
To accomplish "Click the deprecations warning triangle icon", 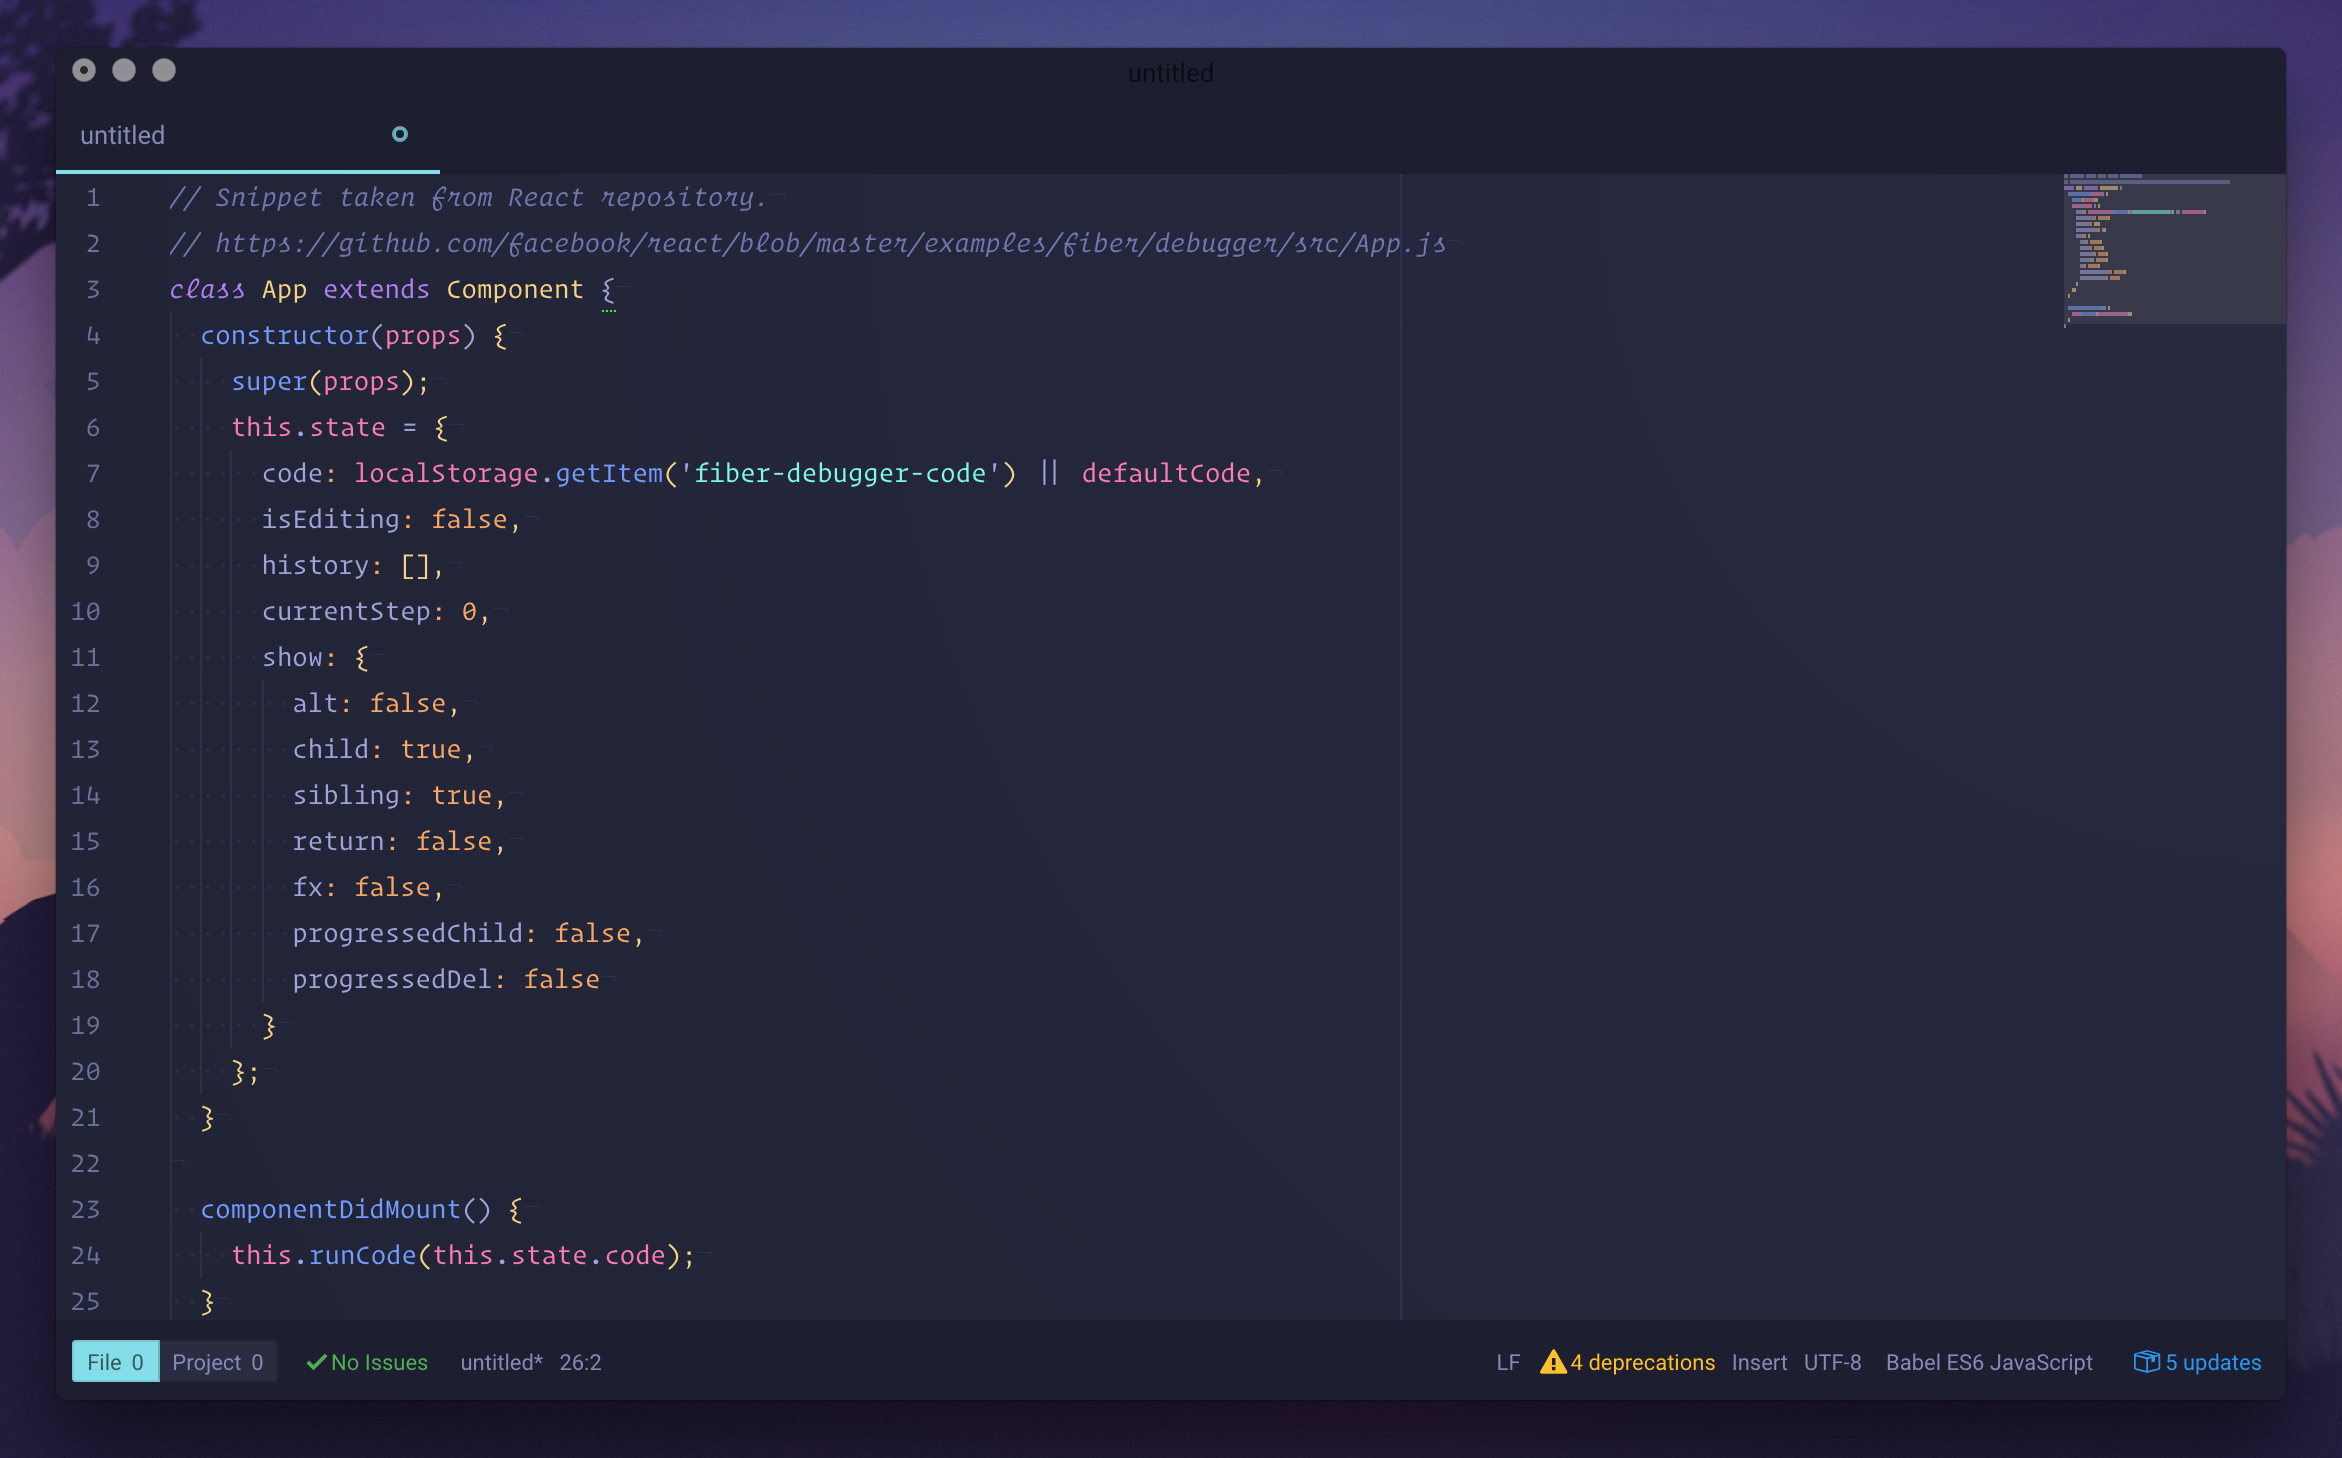I will pyautogui.click(x=1553, y=1362).
